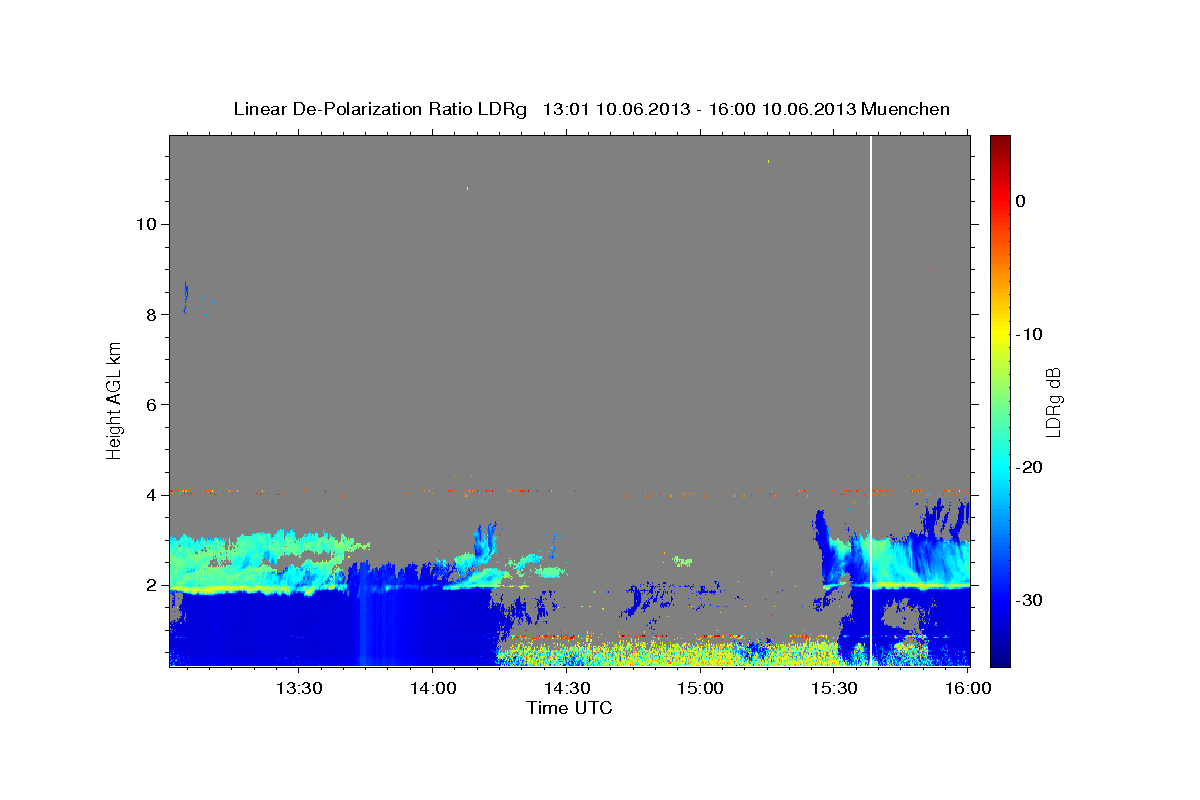Click the plot title mentioning Muenchen

tap(591, 109)
